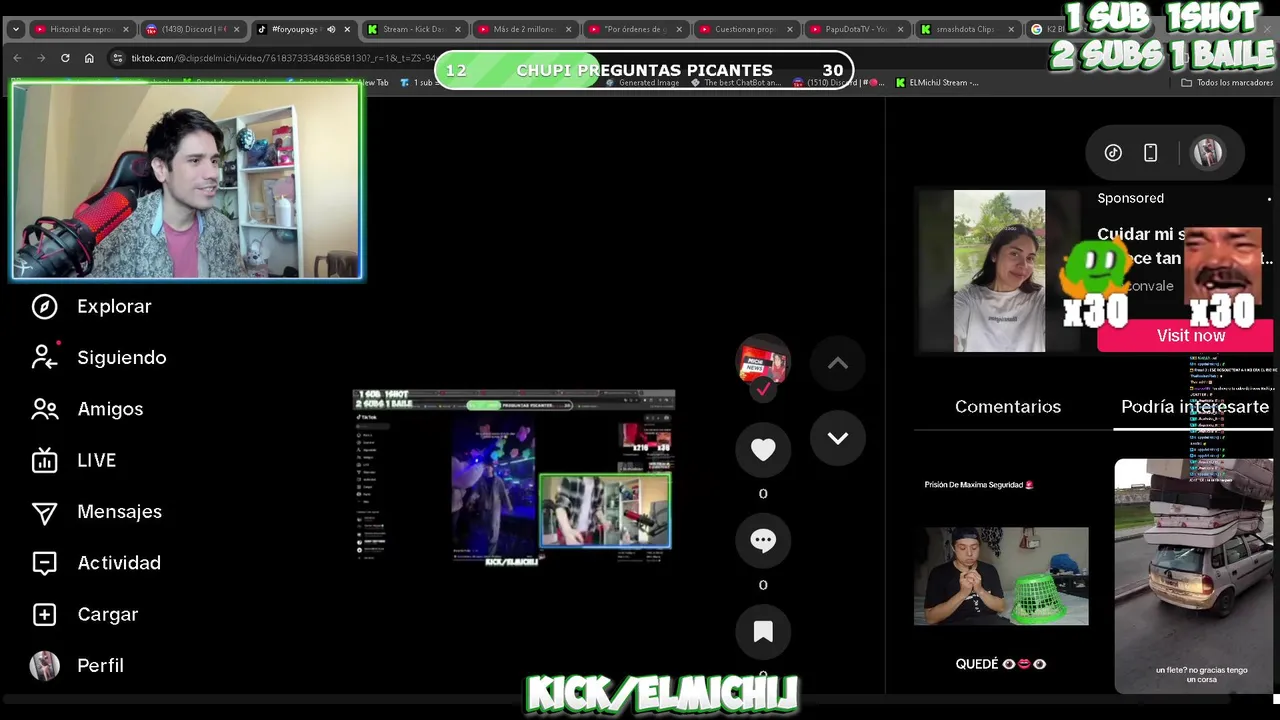Image resolution: width=1280 pixels, height=720 pixels.
Task: Open Prisión De Maxima Seguridad video
Action: click(1001, 576)
